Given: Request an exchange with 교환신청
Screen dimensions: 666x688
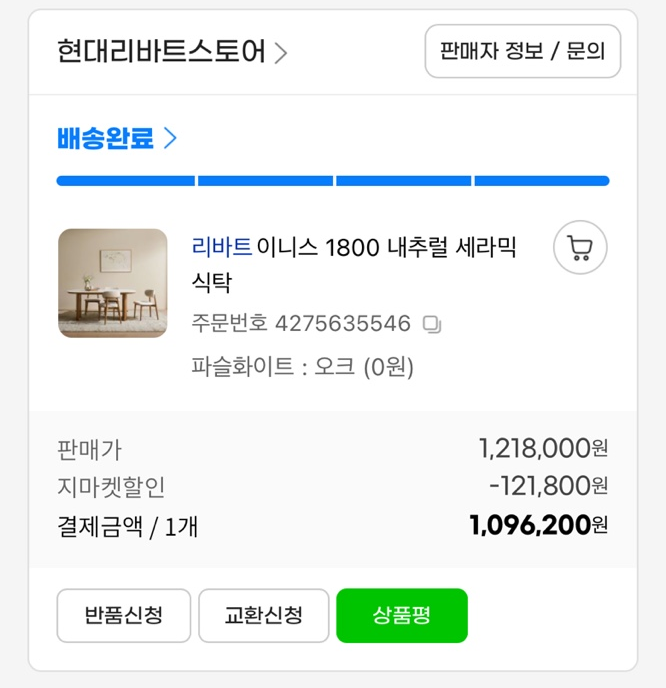Looking at the screenshot, I should [263, 615].
